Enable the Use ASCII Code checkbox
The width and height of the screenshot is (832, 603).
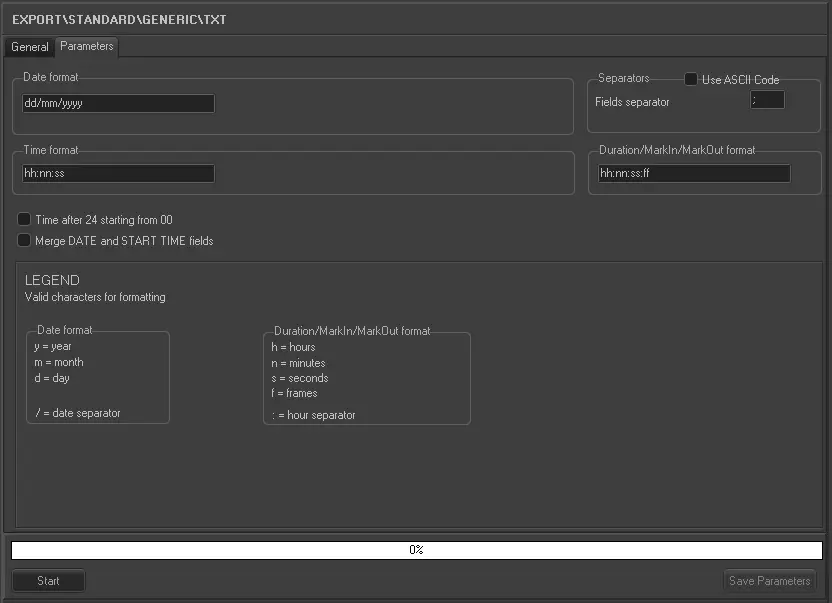point(691,79)
